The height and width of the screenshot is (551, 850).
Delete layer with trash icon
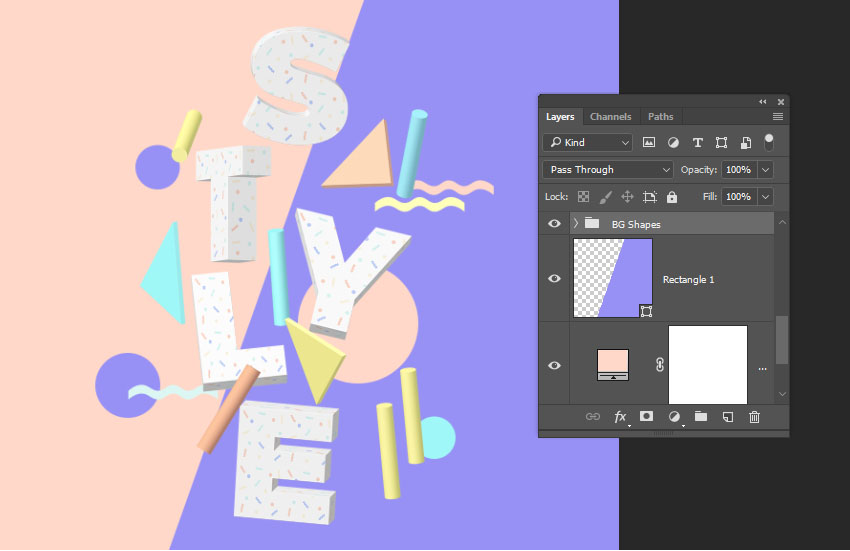[755, 417]
